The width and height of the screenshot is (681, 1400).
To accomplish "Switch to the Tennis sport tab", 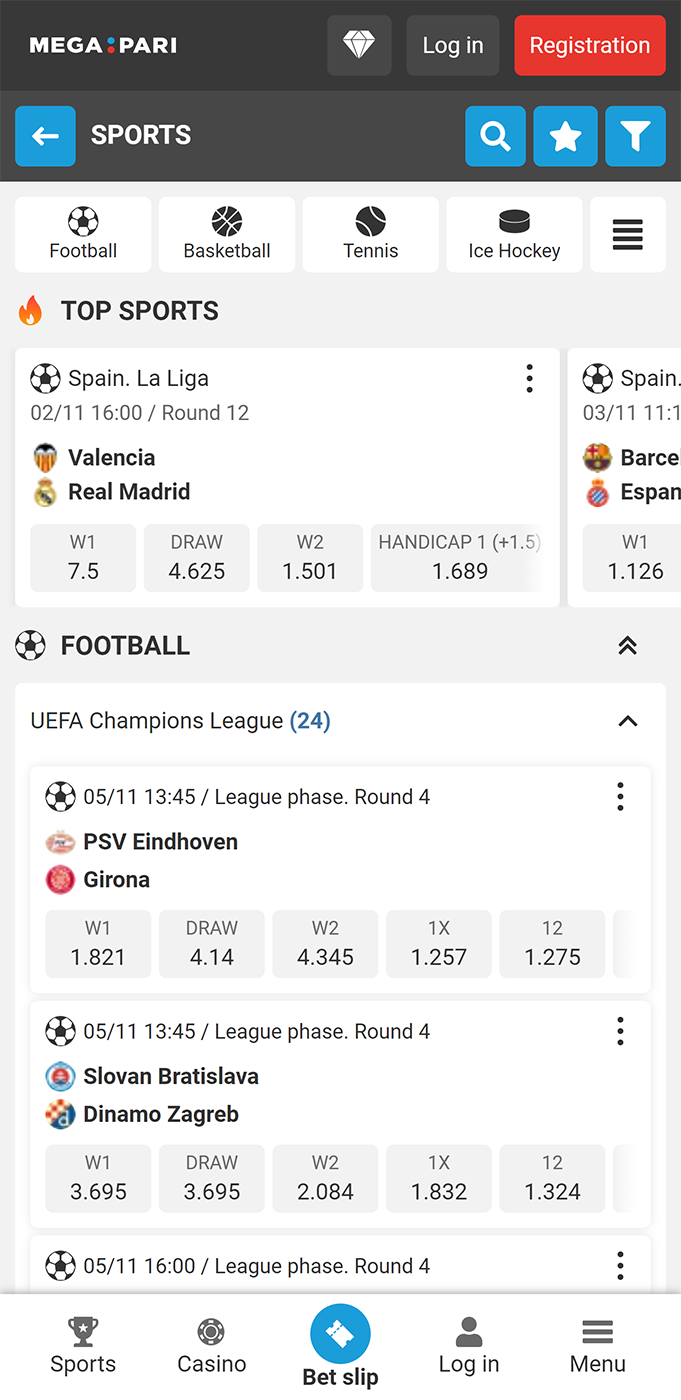I will tap(370, 235).
